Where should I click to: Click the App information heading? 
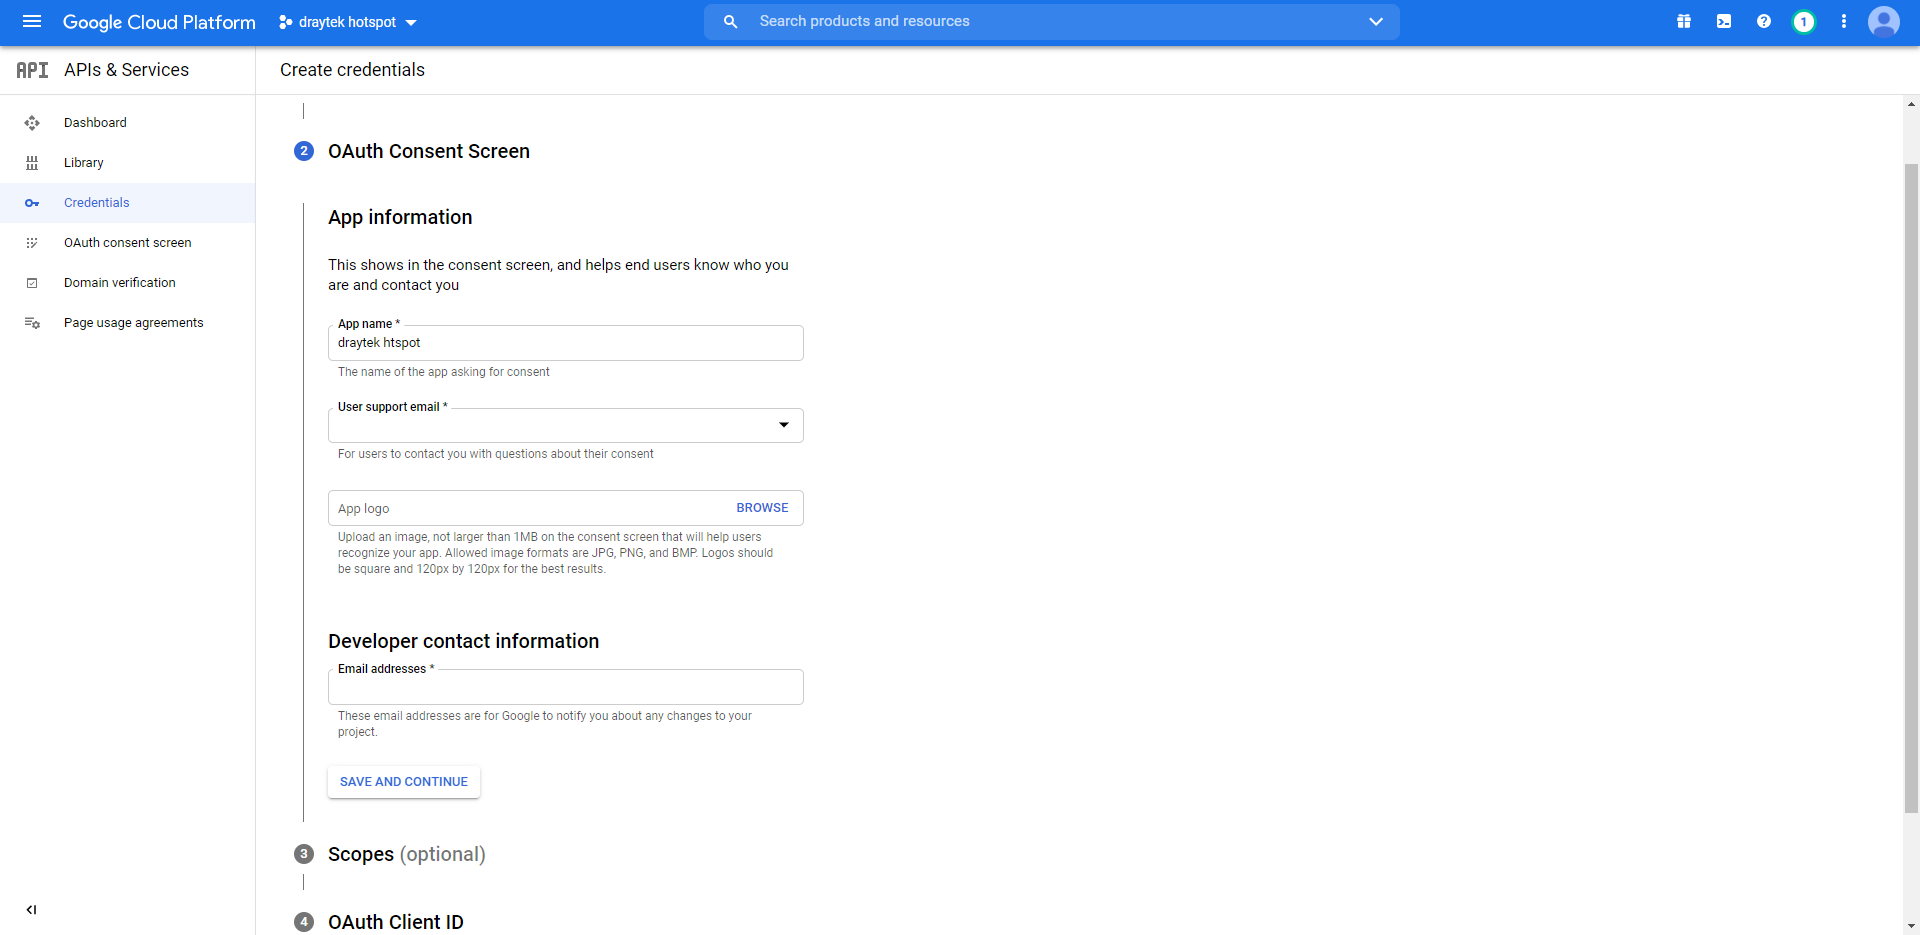(x=400, y=217)
